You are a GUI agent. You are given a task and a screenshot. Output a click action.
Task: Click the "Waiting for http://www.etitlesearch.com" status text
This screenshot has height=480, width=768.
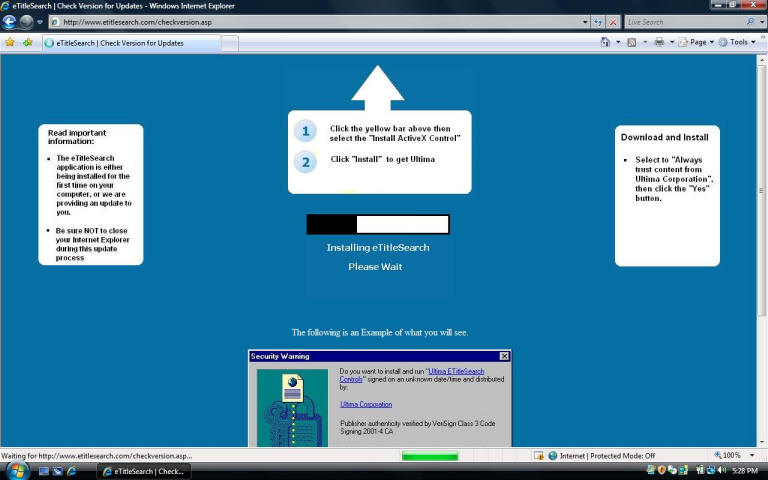96,456
